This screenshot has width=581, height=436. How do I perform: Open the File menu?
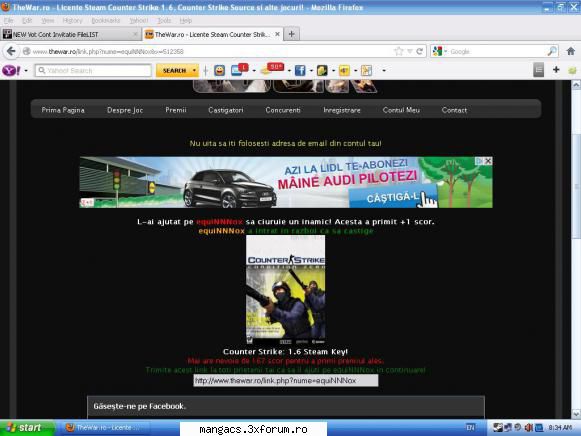(9, 20)
